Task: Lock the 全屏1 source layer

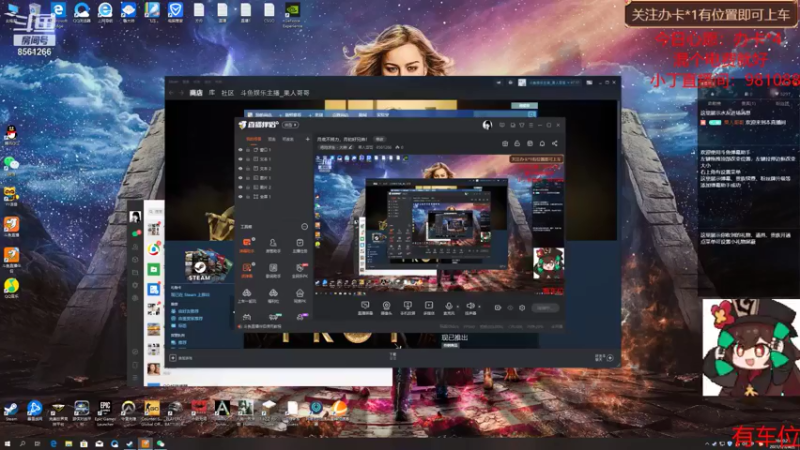Action: coord(248,196)
